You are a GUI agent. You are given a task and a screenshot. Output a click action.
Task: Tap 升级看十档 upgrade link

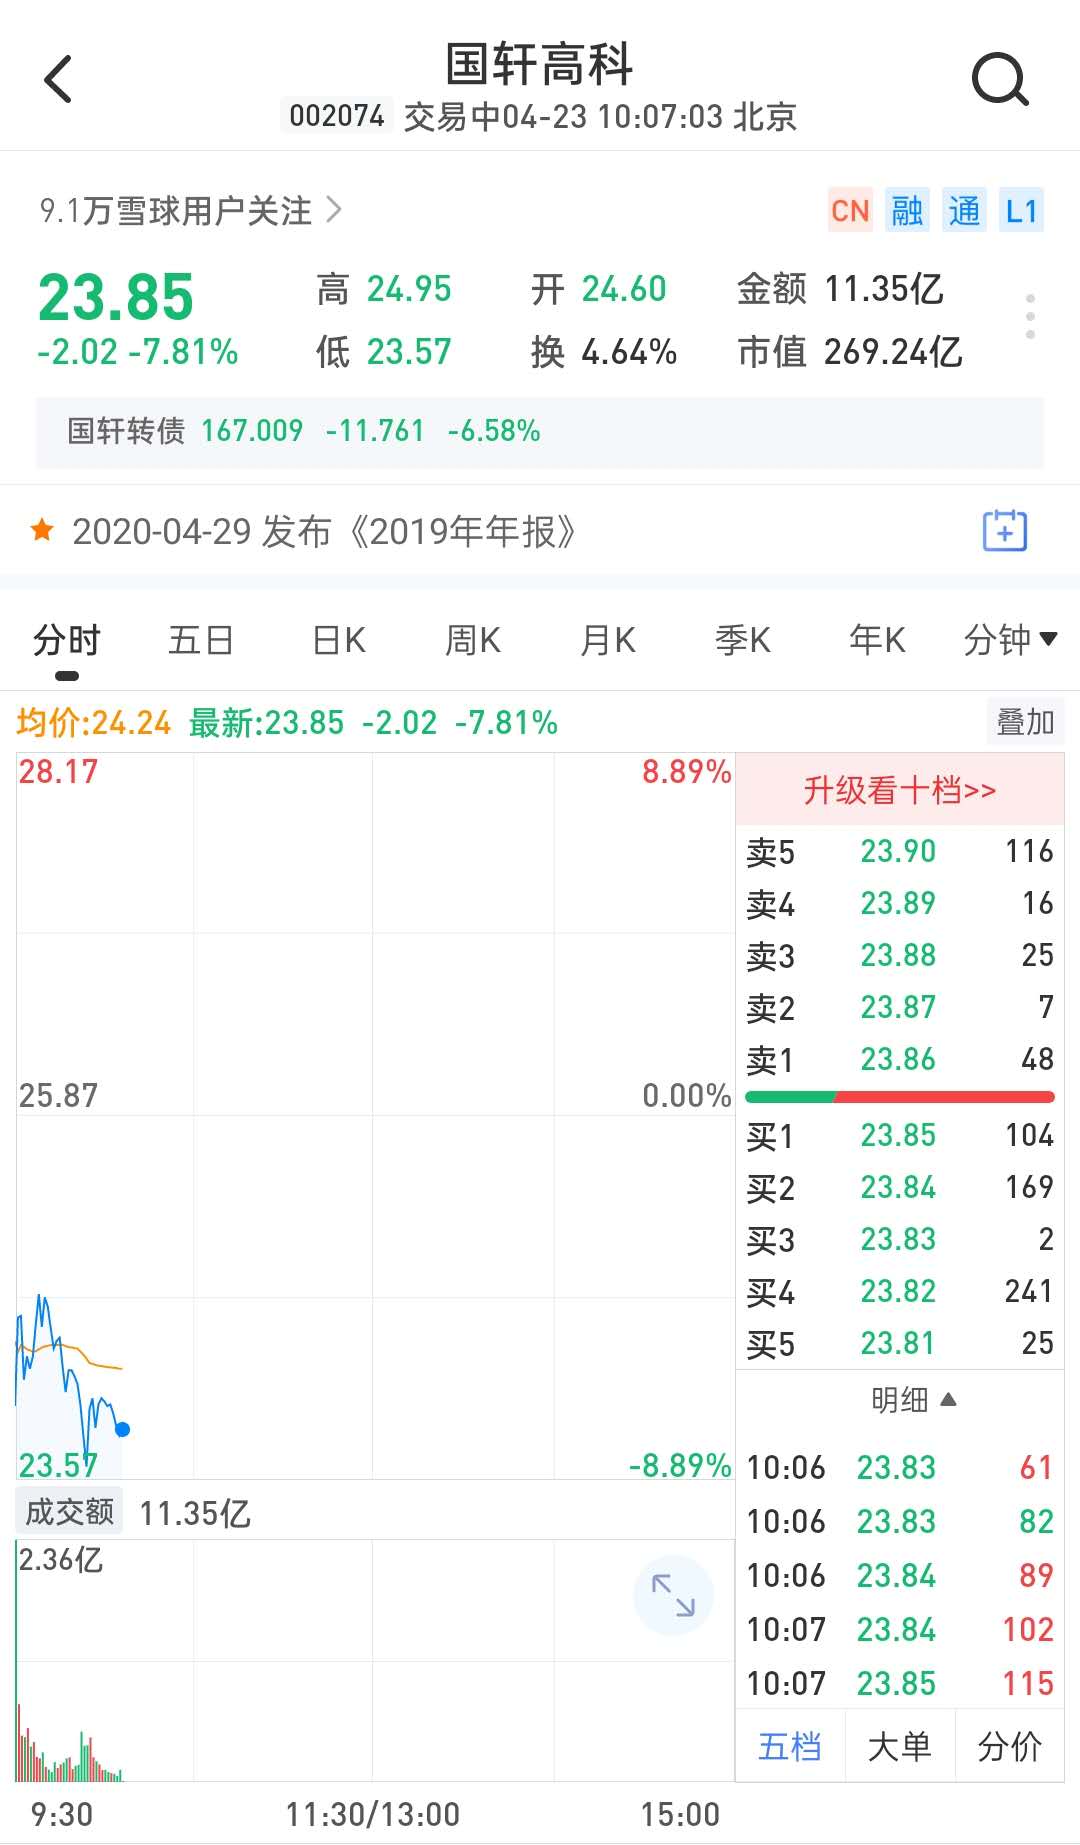[x=900, y=790]
